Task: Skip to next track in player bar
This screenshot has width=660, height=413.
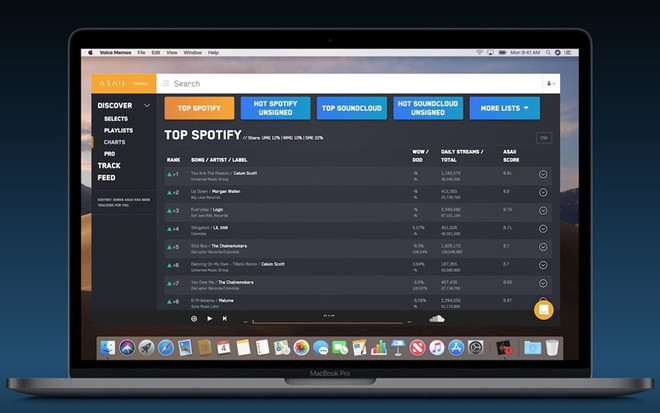Action: click(x=224, y=318)
